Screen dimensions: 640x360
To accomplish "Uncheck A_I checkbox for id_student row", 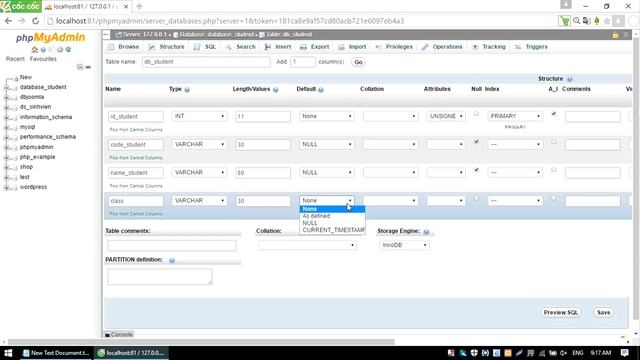I will click(553, 114).
